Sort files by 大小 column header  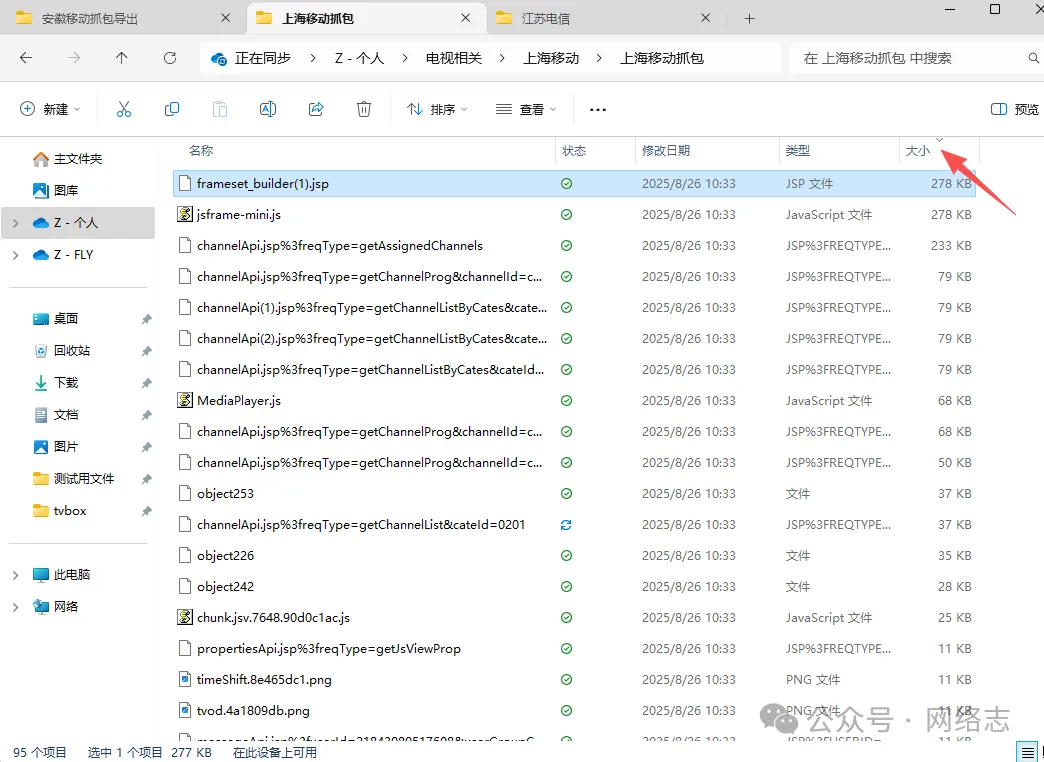(x=917, y=151)
